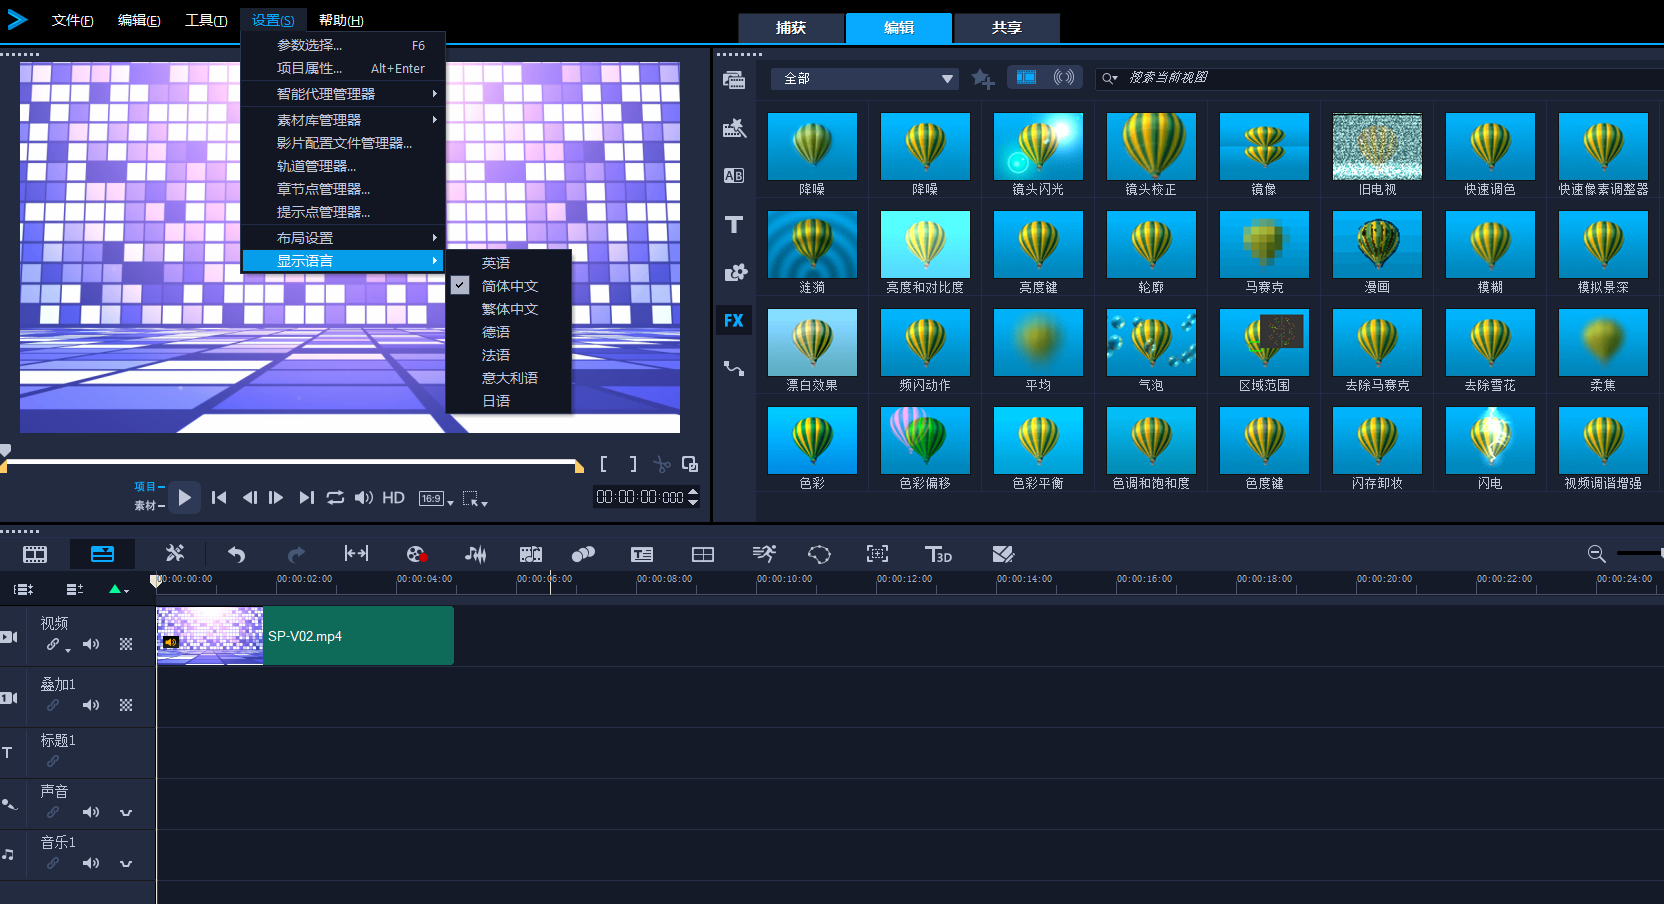Click the Mark-in bracket in the preview panel
Screen dimensions: 1664x904
click(604, 464)
